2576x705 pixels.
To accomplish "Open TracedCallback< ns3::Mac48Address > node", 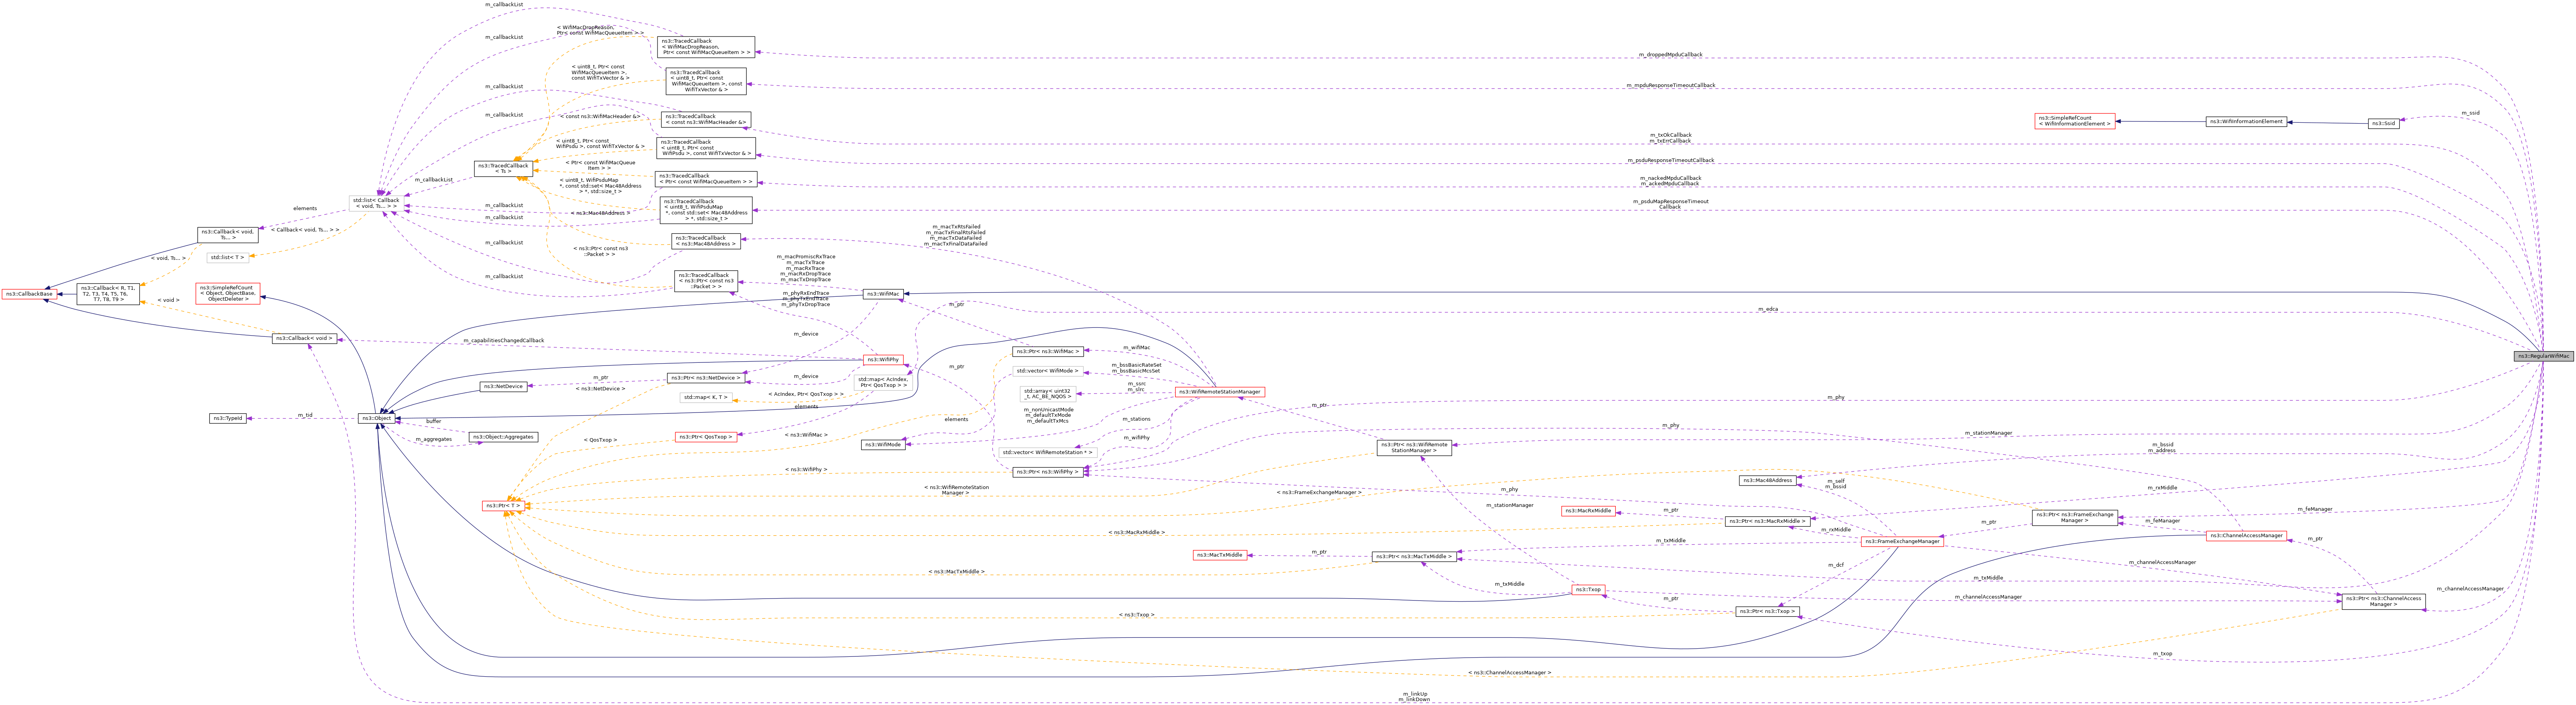I will click(706, 241).
